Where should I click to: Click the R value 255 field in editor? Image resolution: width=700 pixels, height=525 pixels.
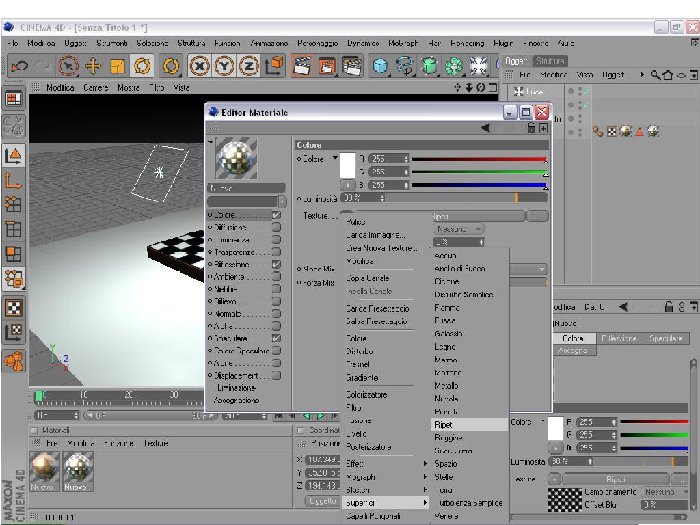(389, 158)
